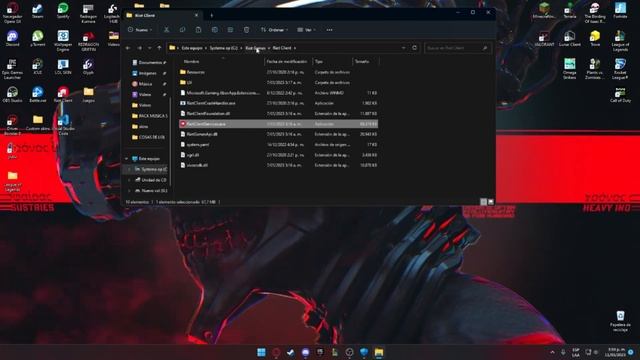640x360 pixels.
Task: Select RiotClientFoundation.dll file
Action: pyautogui.click(x=278, y=113)
